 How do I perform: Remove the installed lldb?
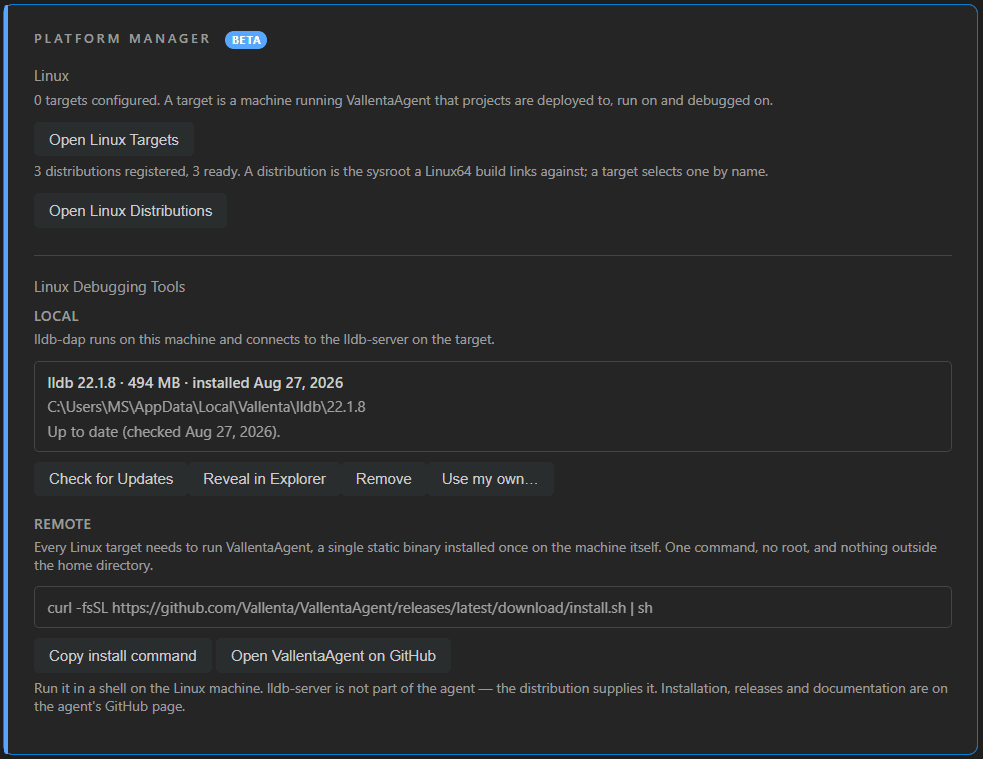[x=384, y=479]
